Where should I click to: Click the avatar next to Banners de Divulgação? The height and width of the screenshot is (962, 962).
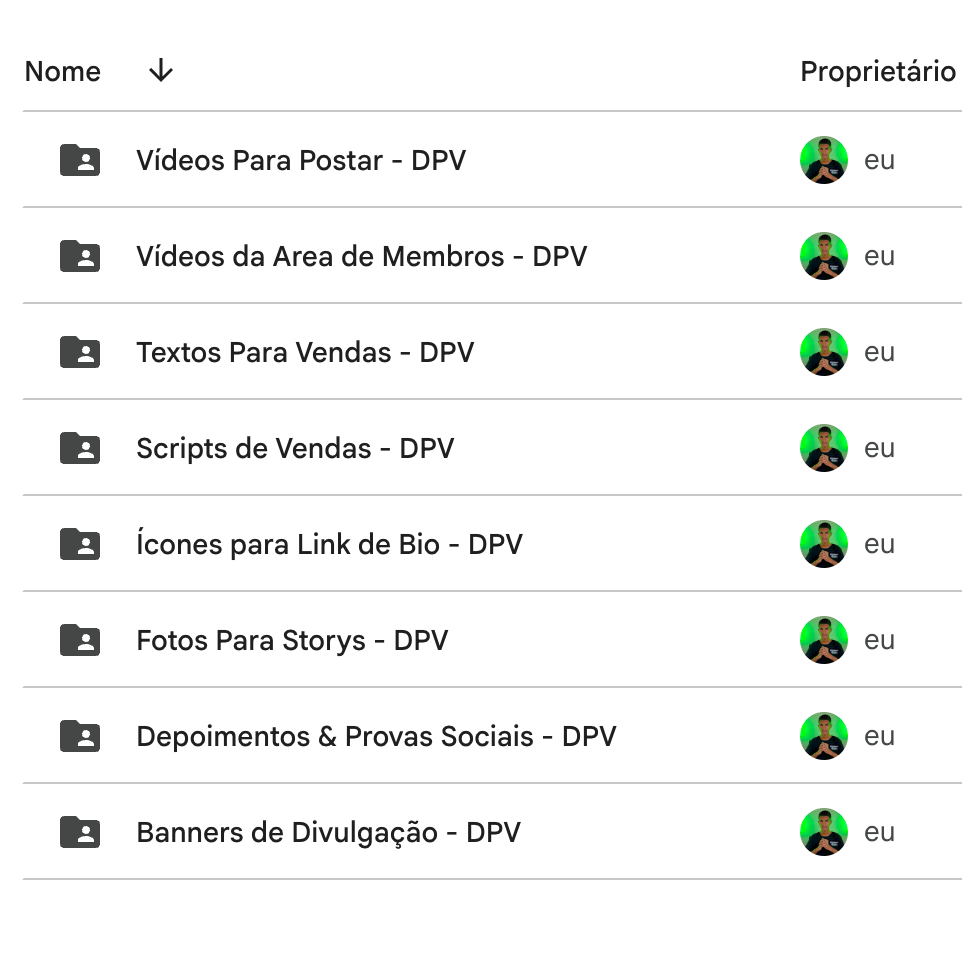point(824,832)
